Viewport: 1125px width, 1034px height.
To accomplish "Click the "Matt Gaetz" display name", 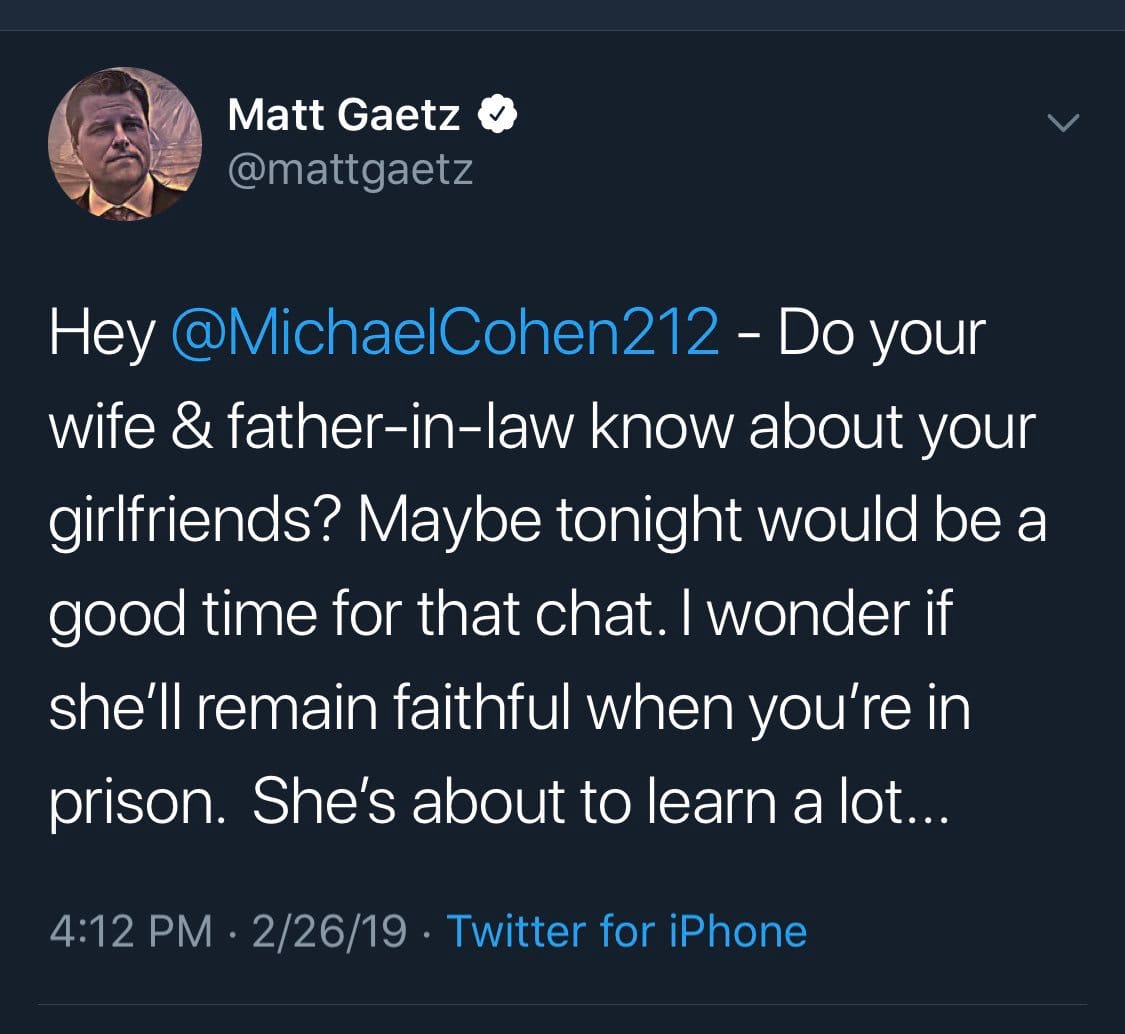I will point(344,117).
